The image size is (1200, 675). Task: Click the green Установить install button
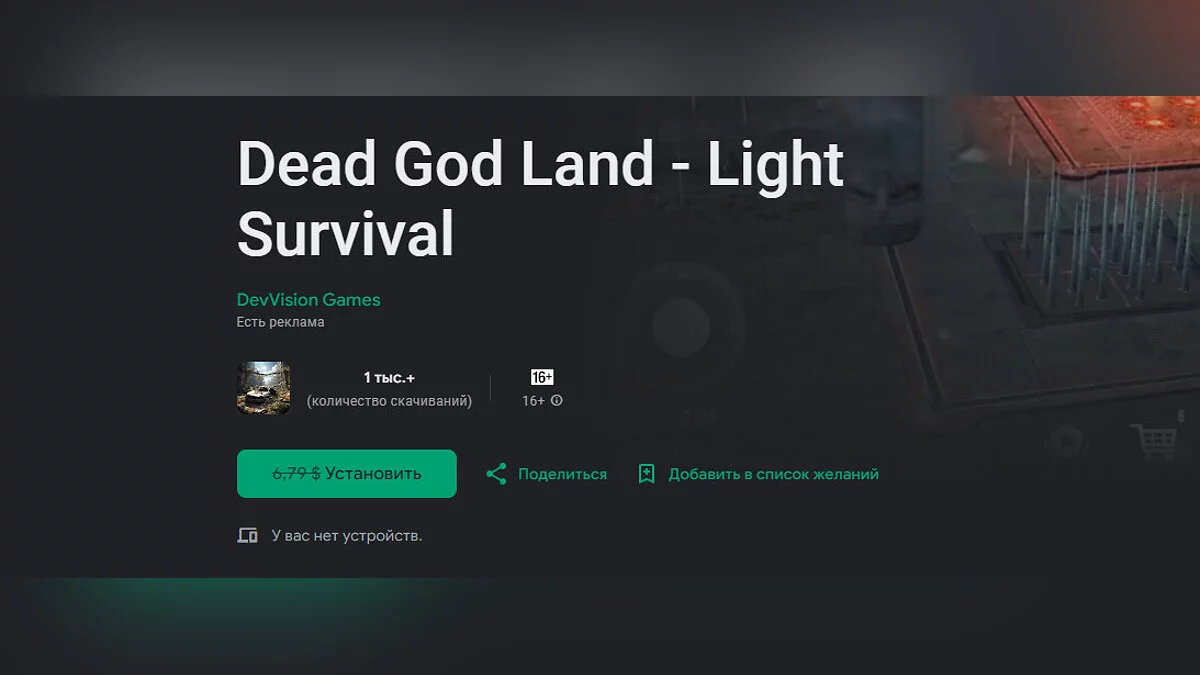[346, 474]
